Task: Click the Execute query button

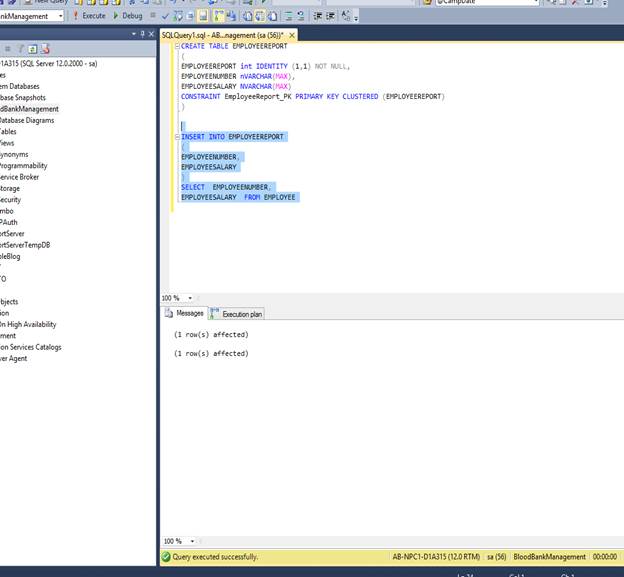Action: (x=90, y=16)
